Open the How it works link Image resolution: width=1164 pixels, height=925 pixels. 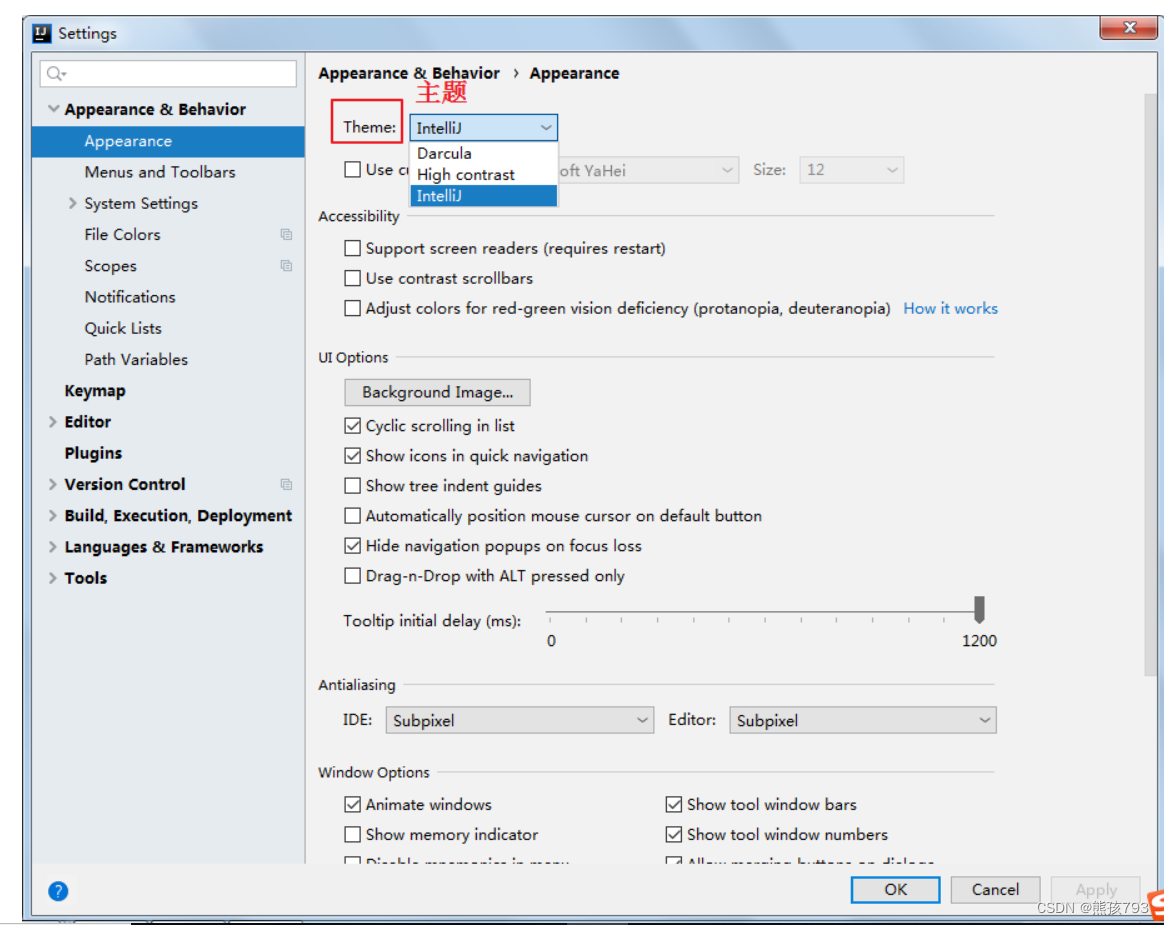[x=950, y=308]
